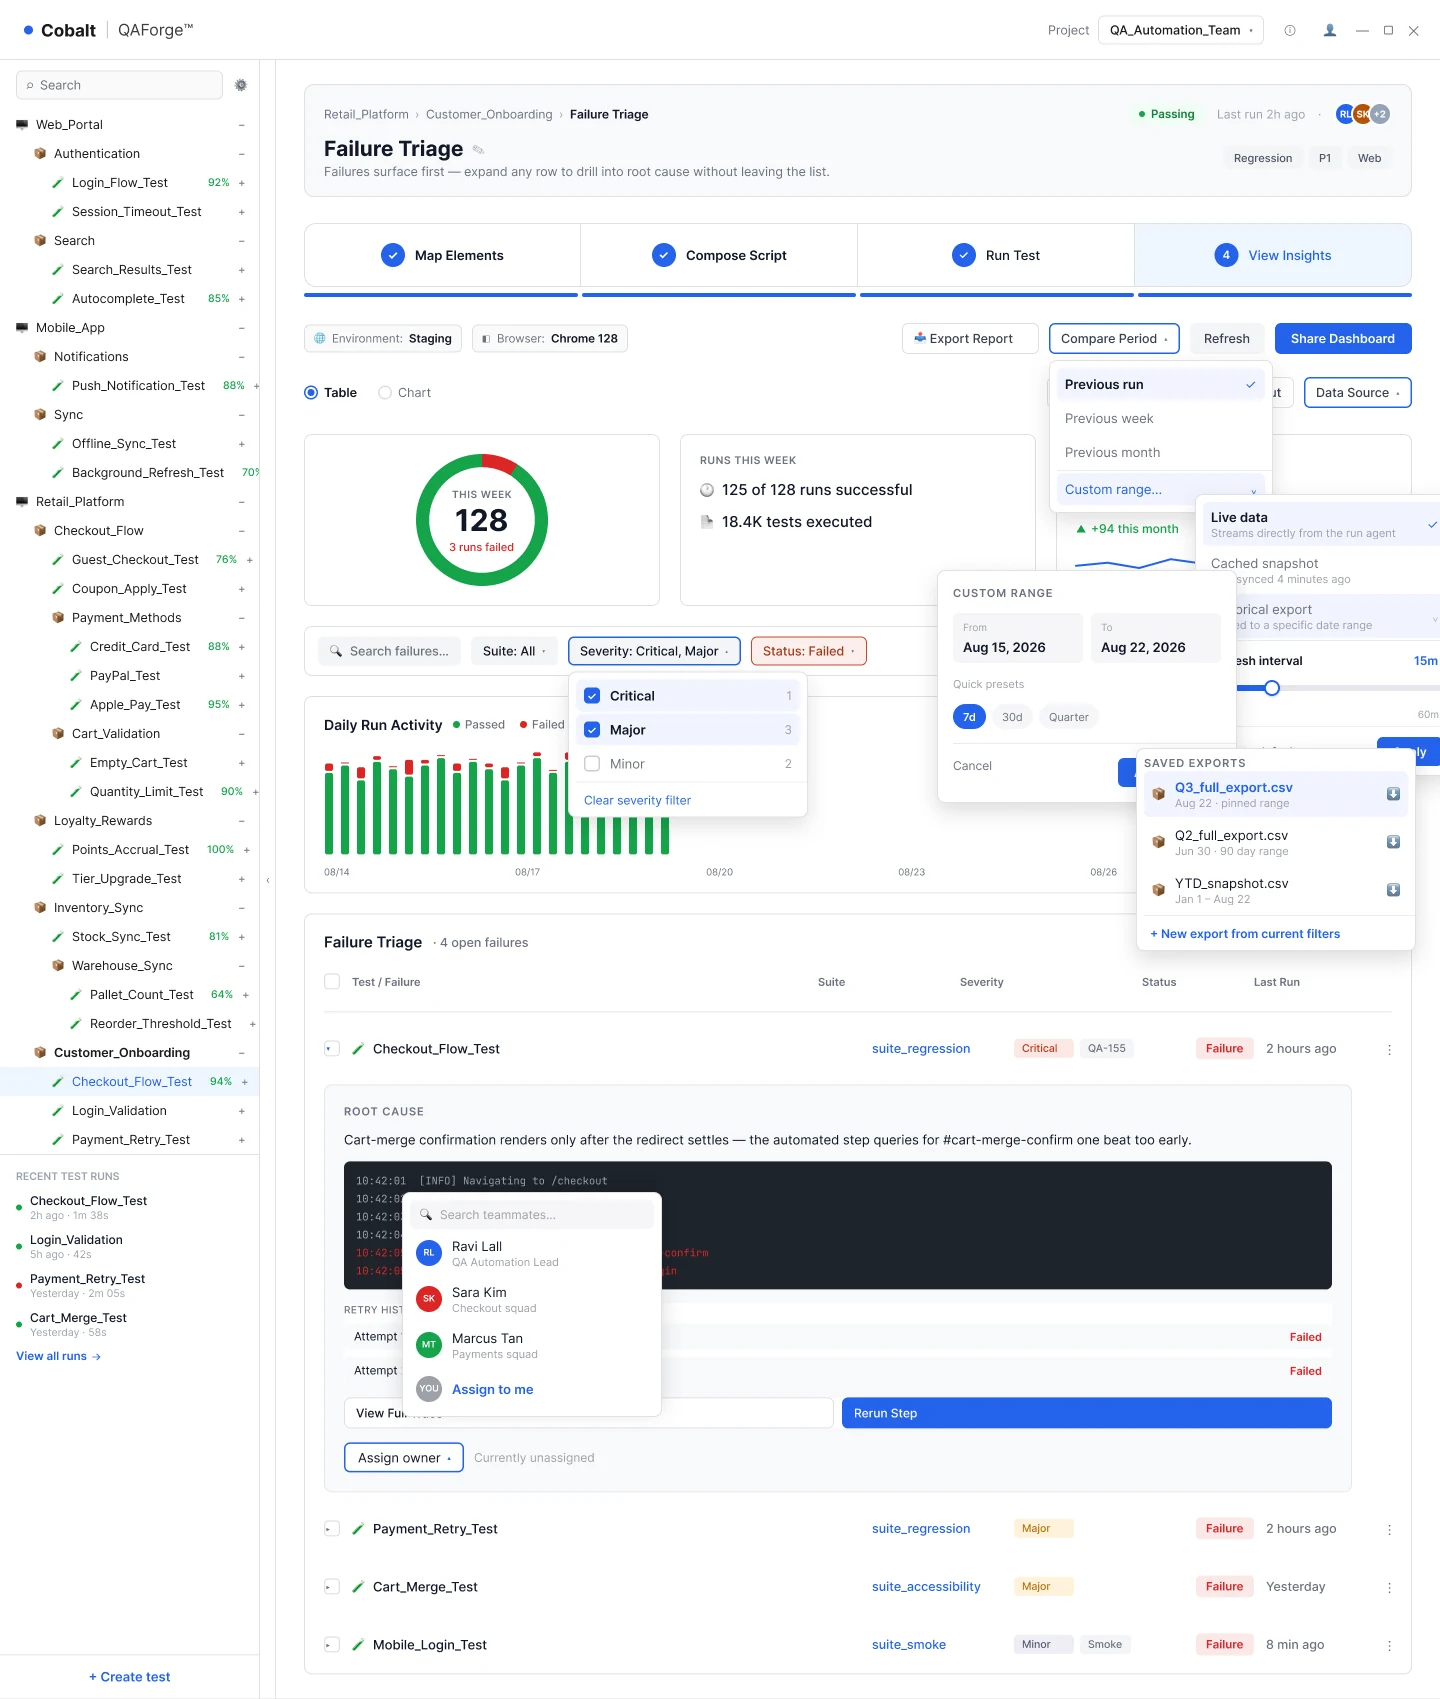Open row menu for Checkout_Flow_Test failure
Viewport: 1440px width, 1699px height.
[x=1390, y=1049]
